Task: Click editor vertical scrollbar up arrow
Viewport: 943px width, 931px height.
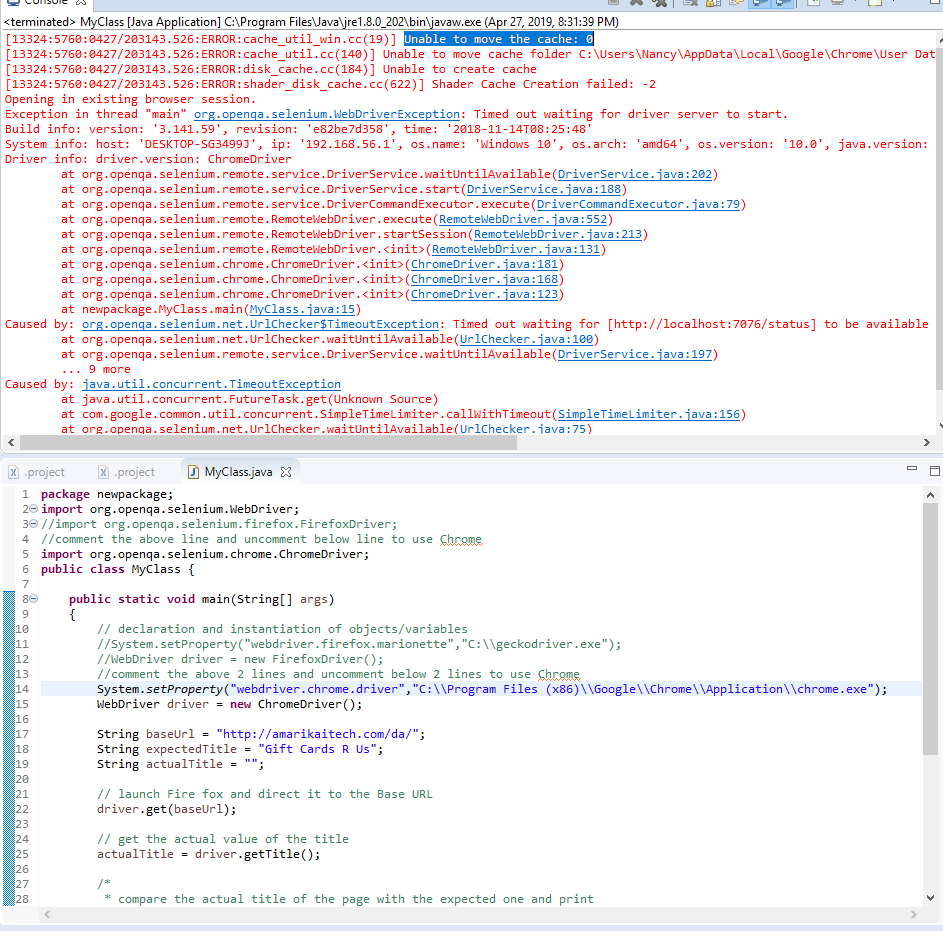Action: (x=930, y=495)
